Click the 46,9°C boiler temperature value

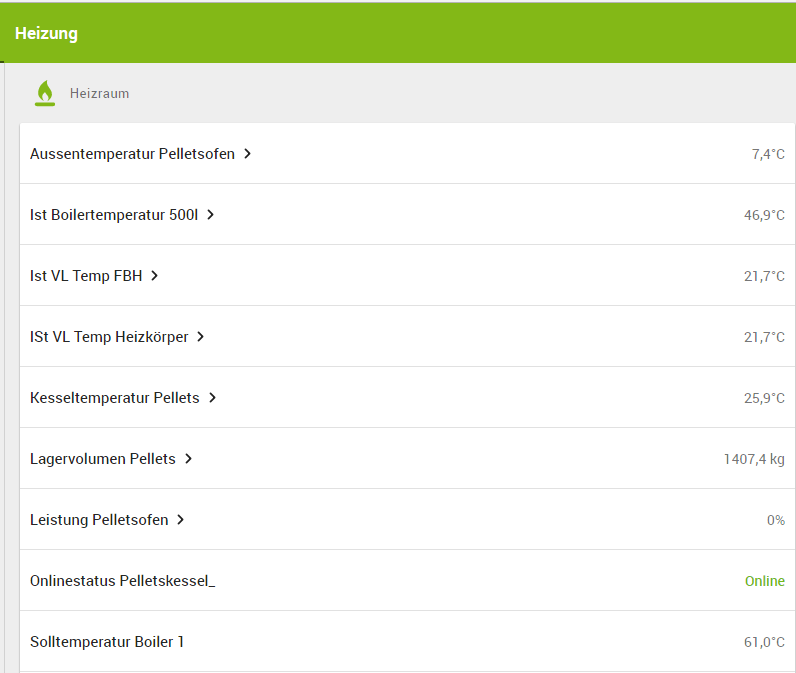click(764, 215)
